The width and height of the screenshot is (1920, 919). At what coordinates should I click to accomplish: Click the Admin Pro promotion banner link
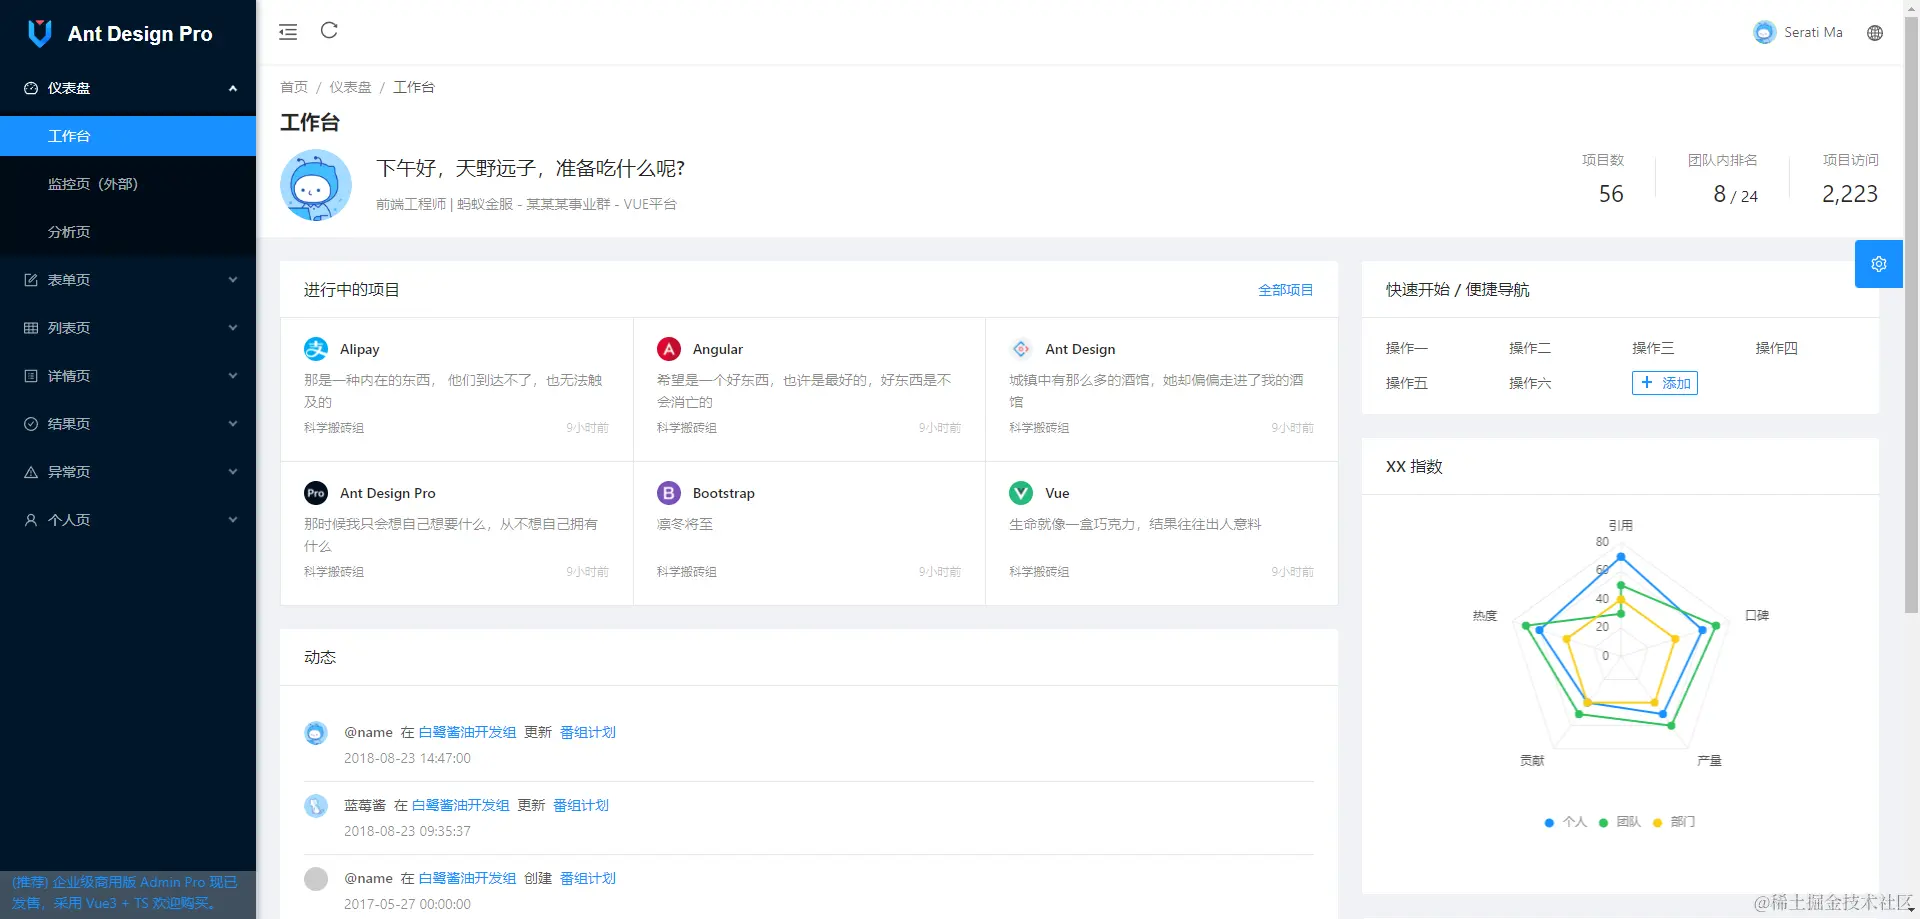(x=125, y=893)
